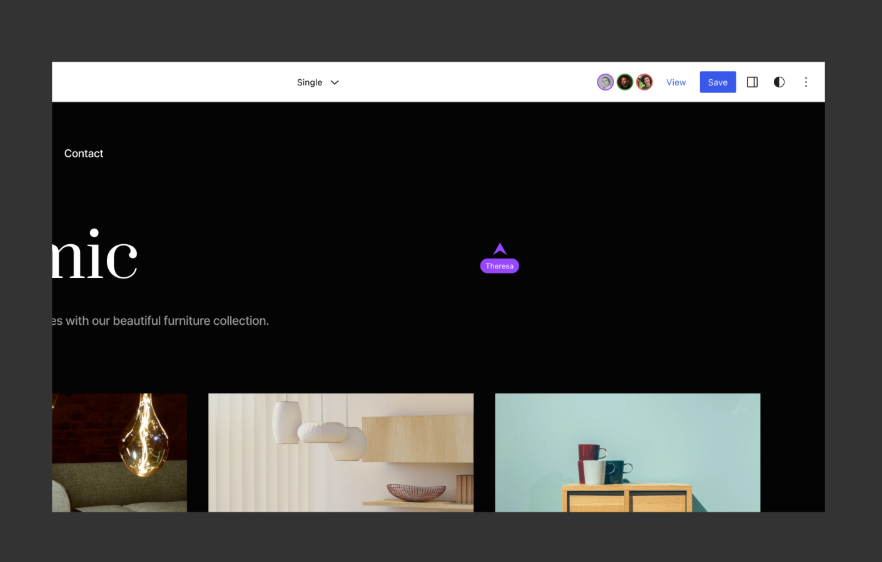
Task: Open the View link in toolbar
Action: click(x=676, y=82)
